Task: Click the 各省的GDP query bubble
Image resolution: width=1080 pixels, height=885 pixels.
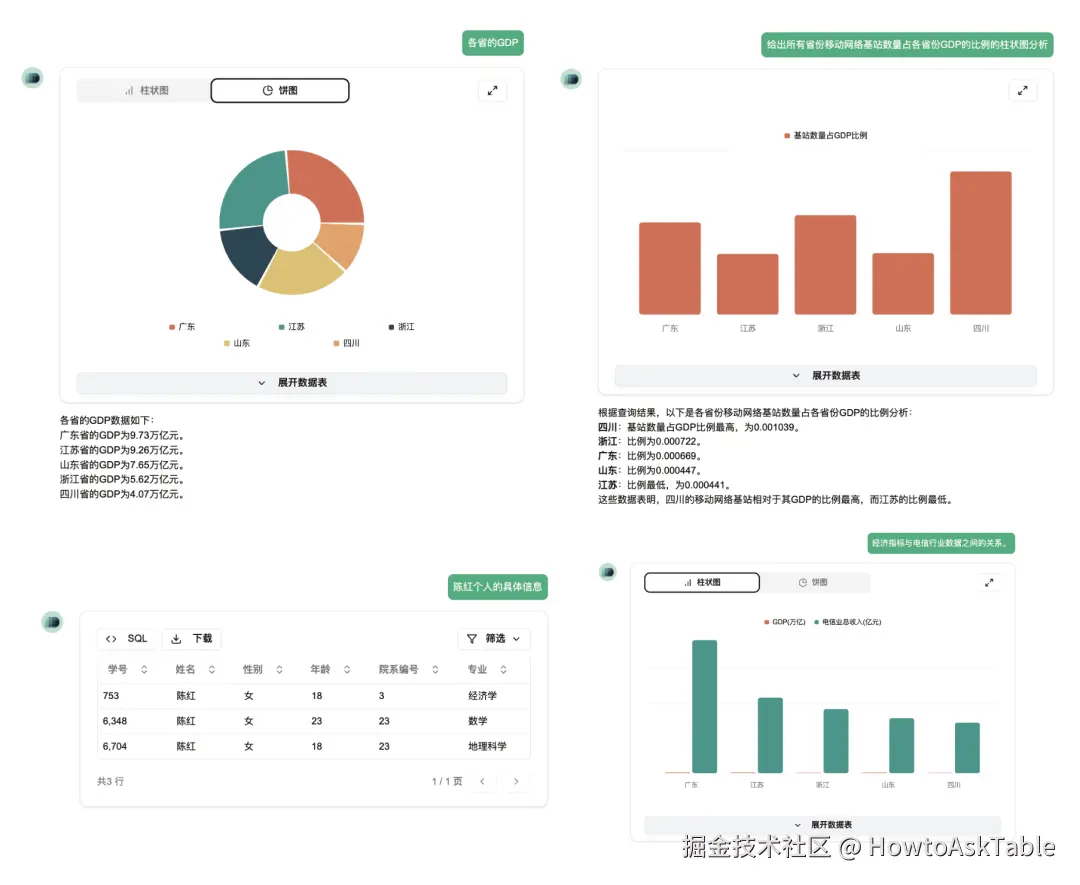Action: tap(492, 43)
